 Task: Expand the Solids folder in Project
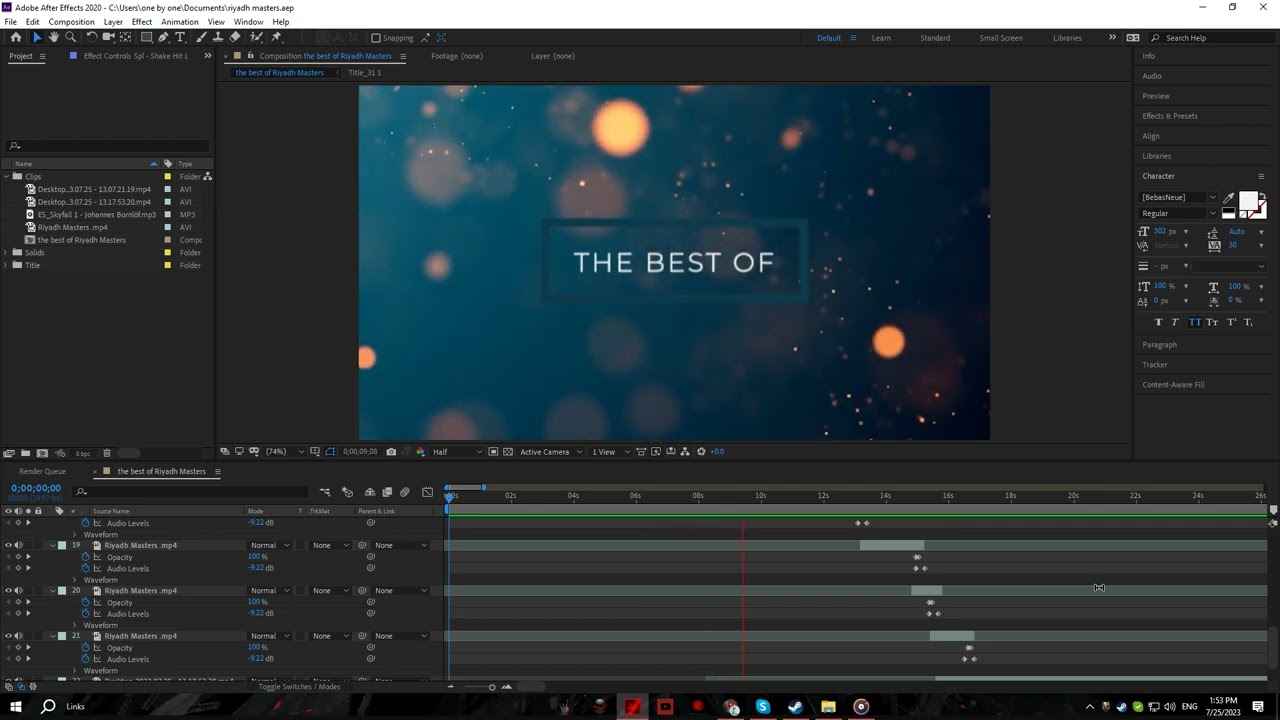(x=6, y=253)
